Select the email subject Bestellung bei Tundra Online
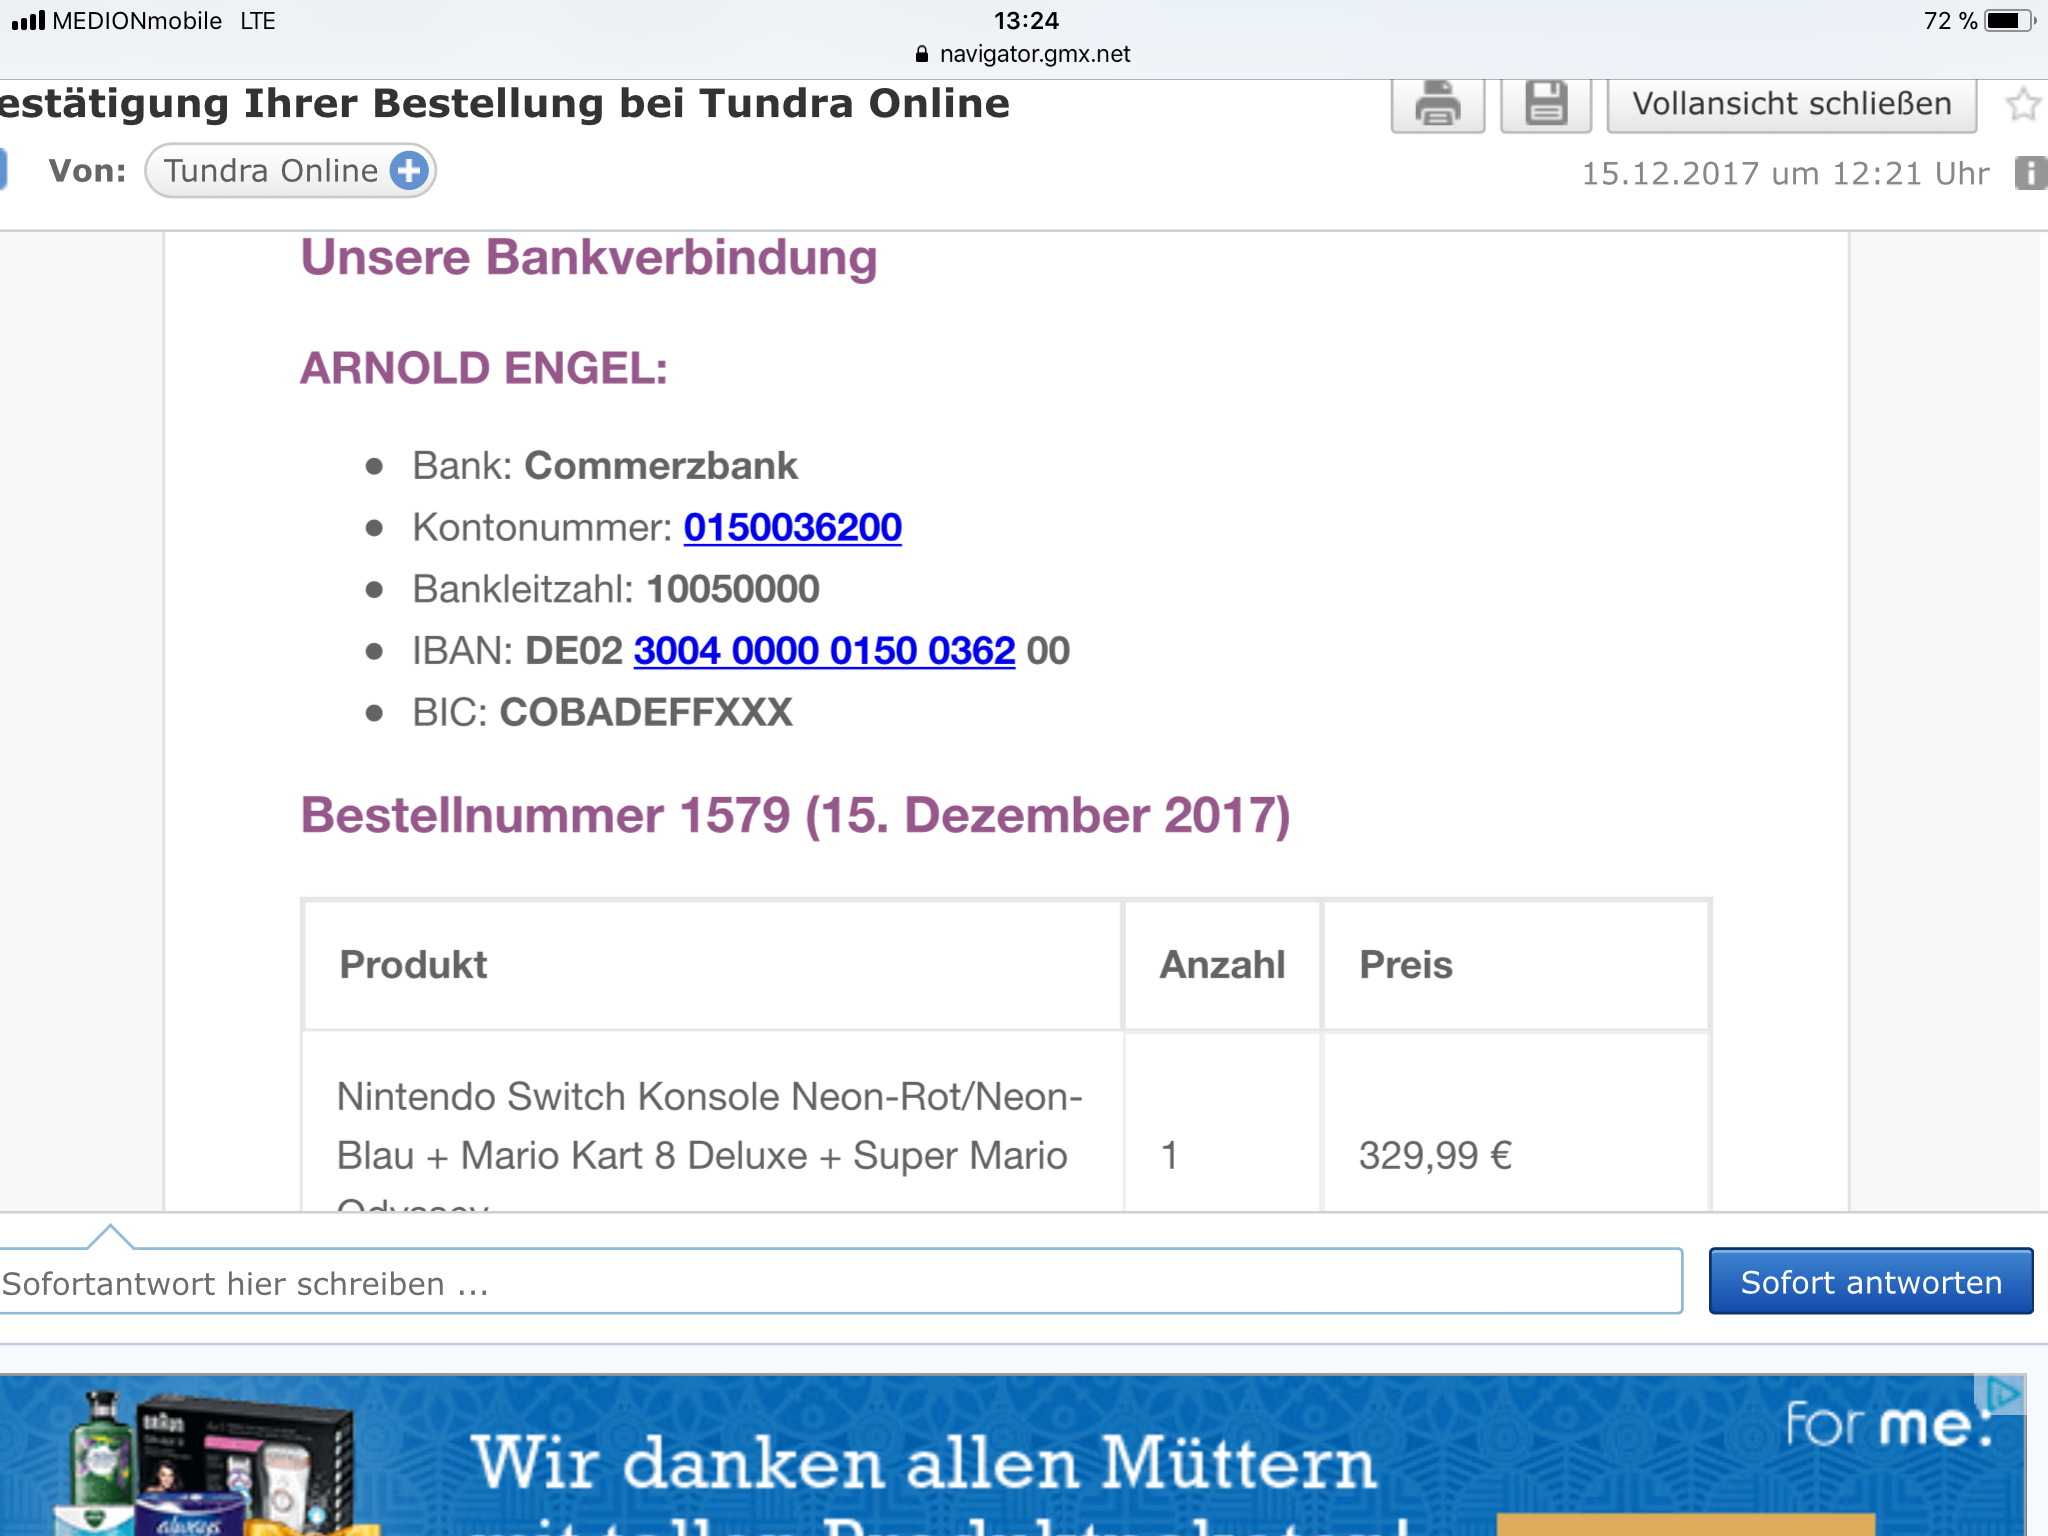The height and width of the screenshot is (1536, 2048). click(691, 104)
